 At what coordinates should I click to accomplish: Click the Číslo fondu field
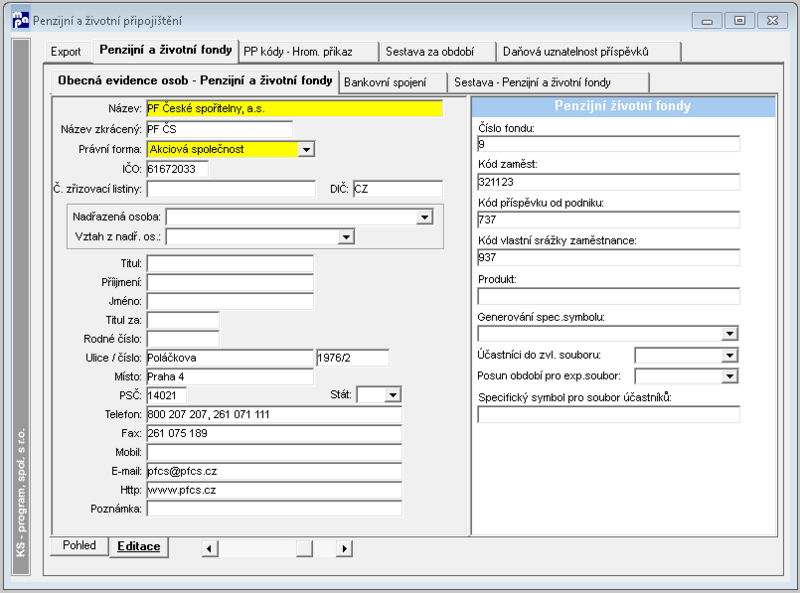609,144
